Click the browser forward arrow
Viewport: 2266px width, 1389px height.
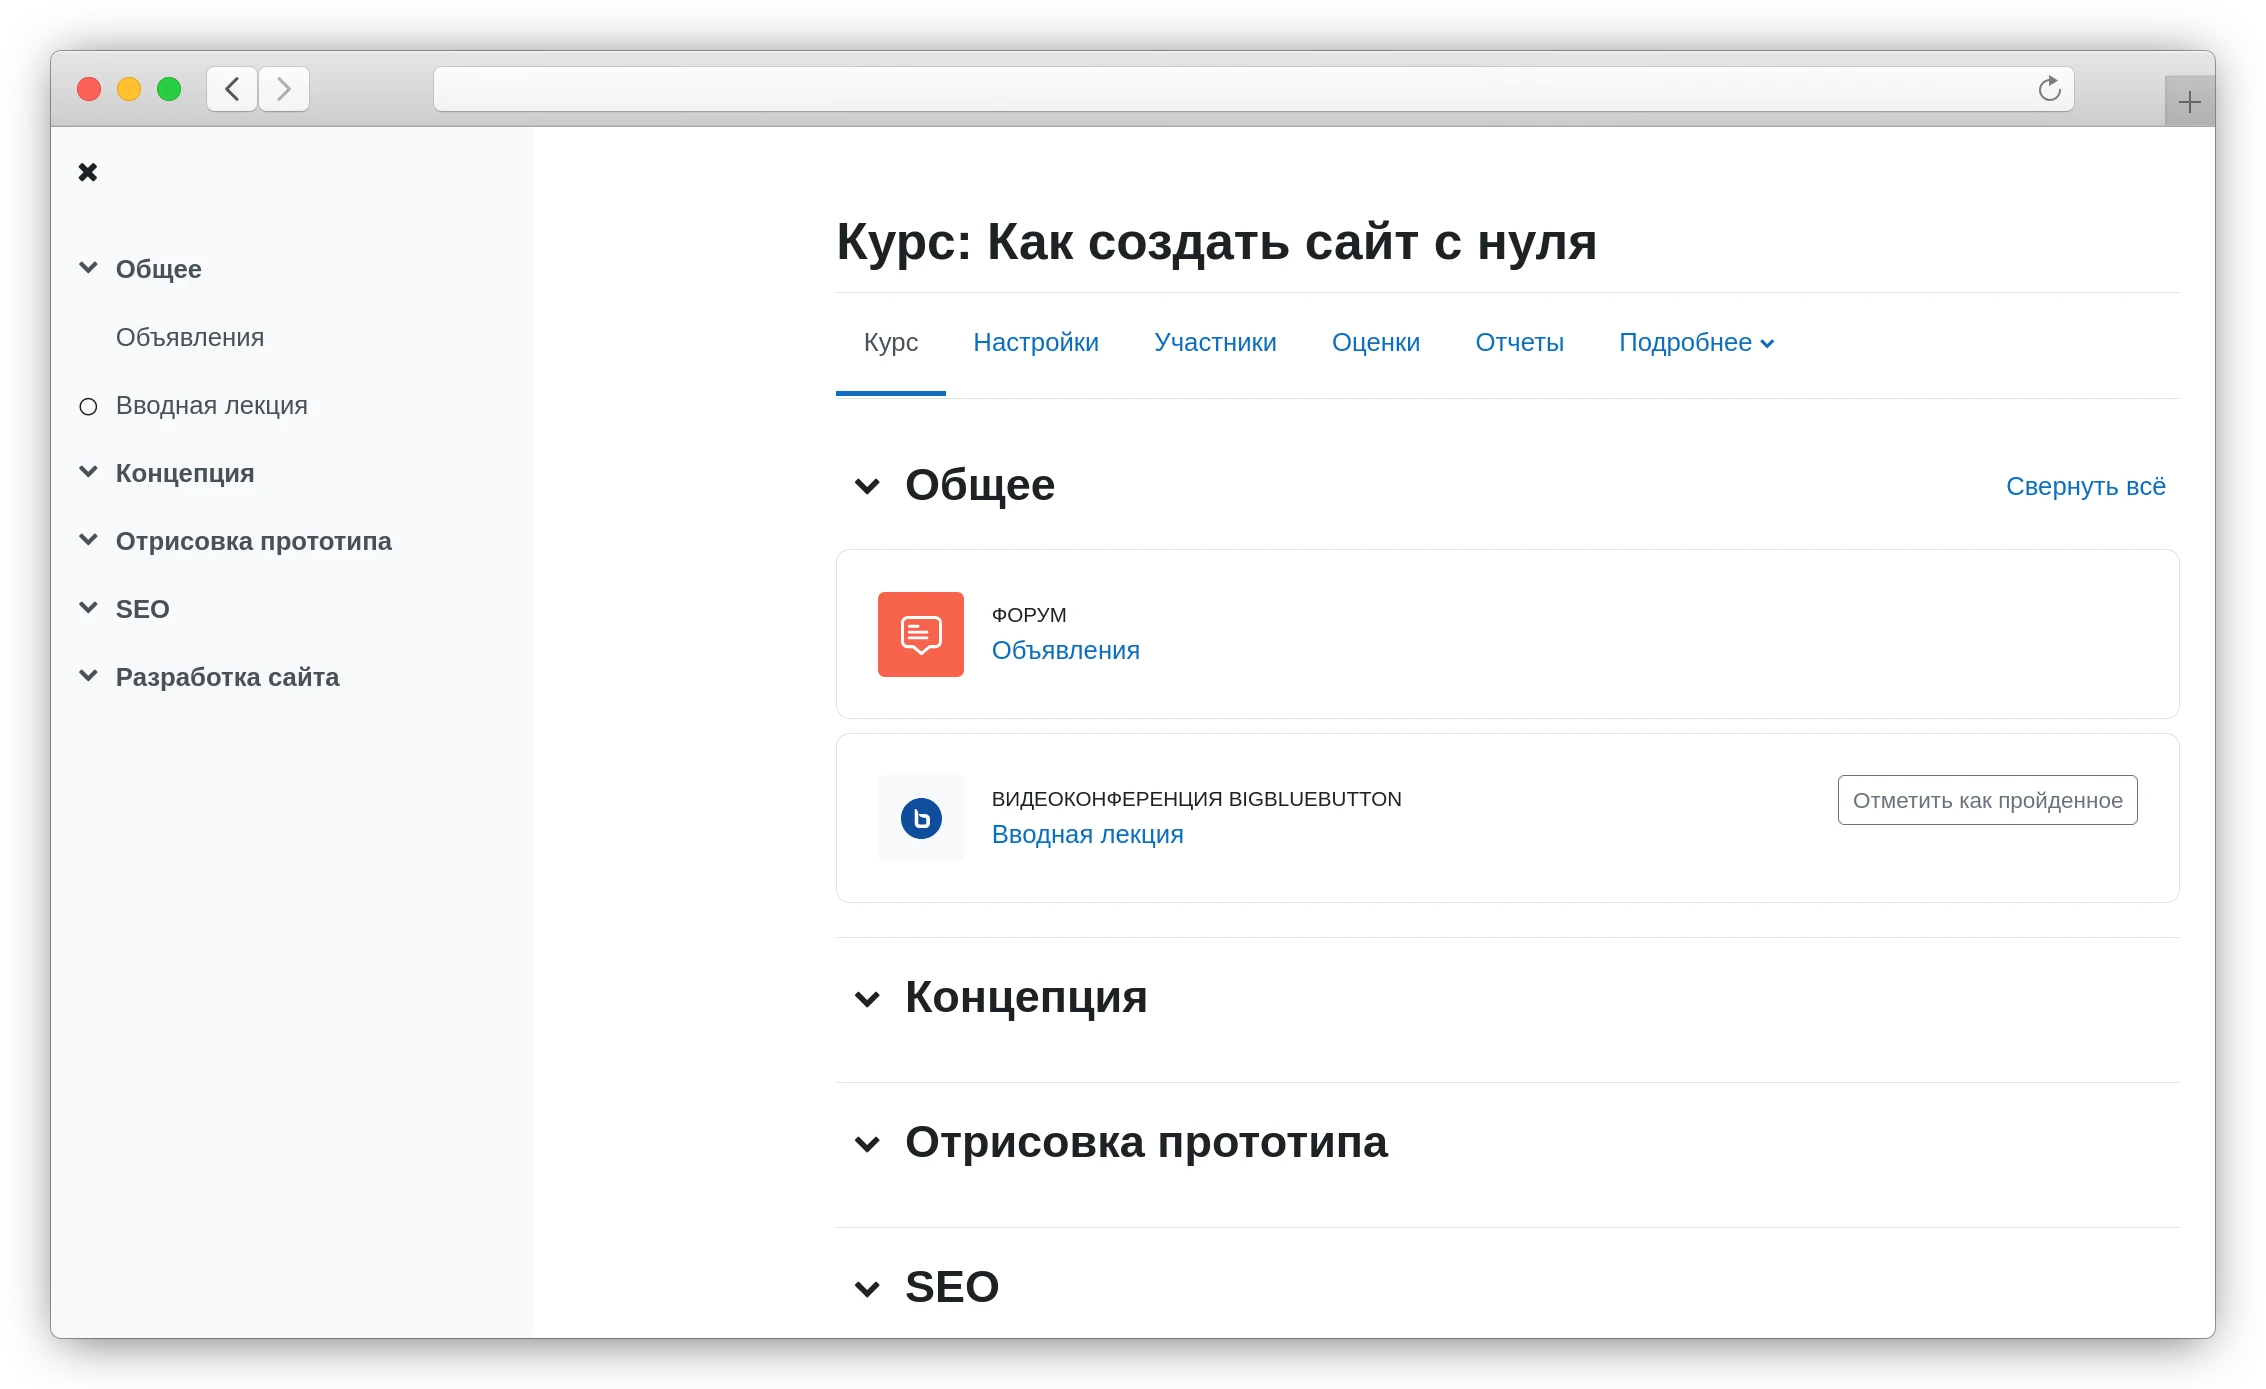pos(284,89)
